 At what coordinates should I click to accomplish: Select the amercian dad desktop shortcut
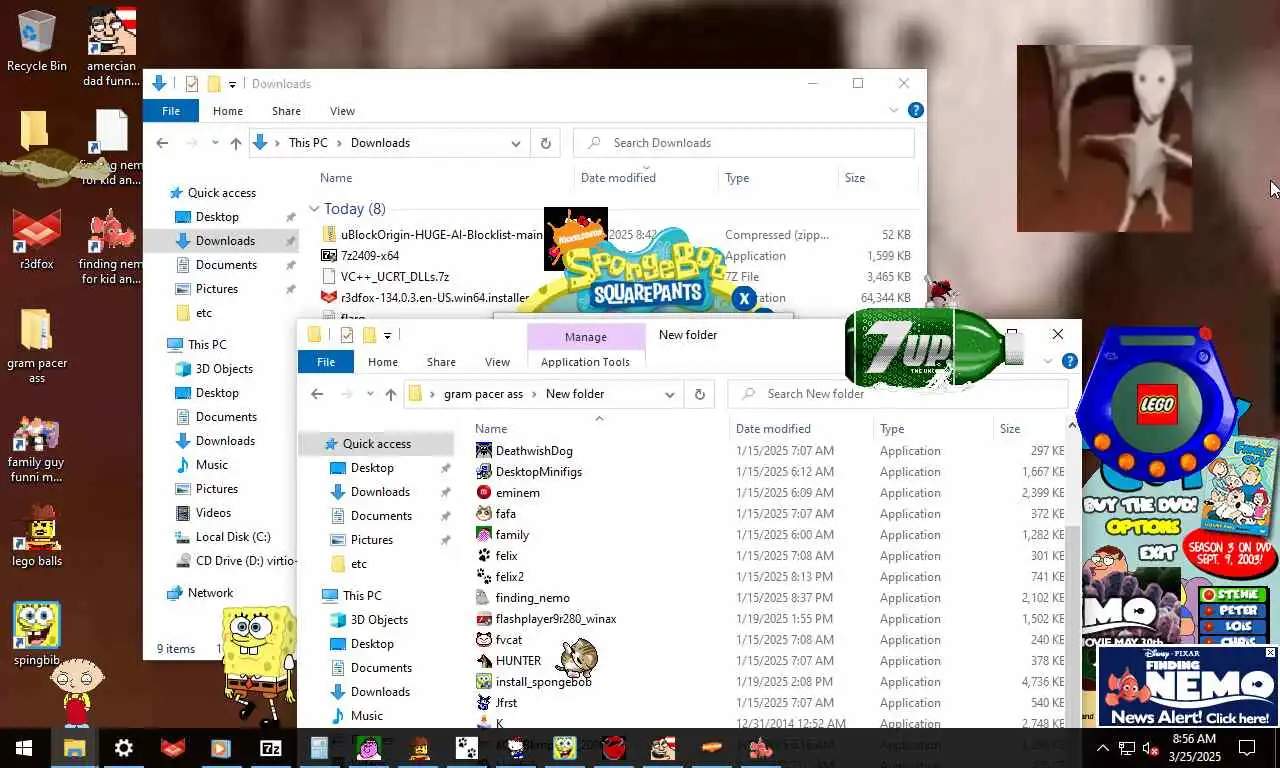pyautogui.click(x=111, y=46)
